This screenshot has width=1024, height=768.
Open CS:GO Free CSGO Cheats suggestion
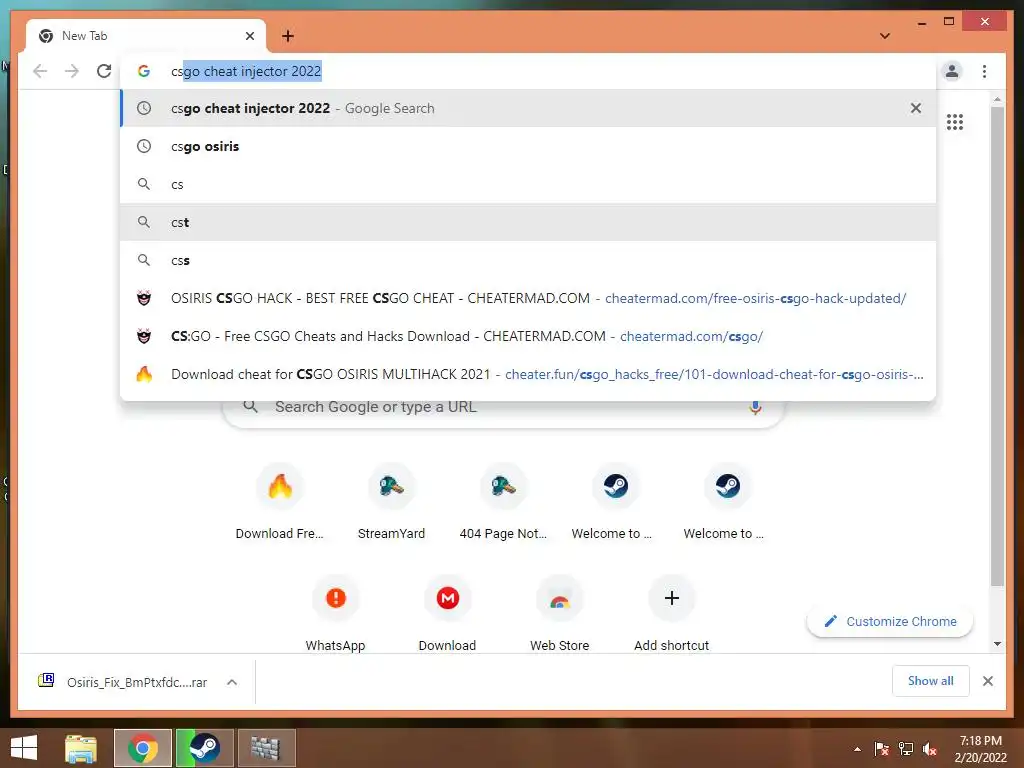pos(528,336)
